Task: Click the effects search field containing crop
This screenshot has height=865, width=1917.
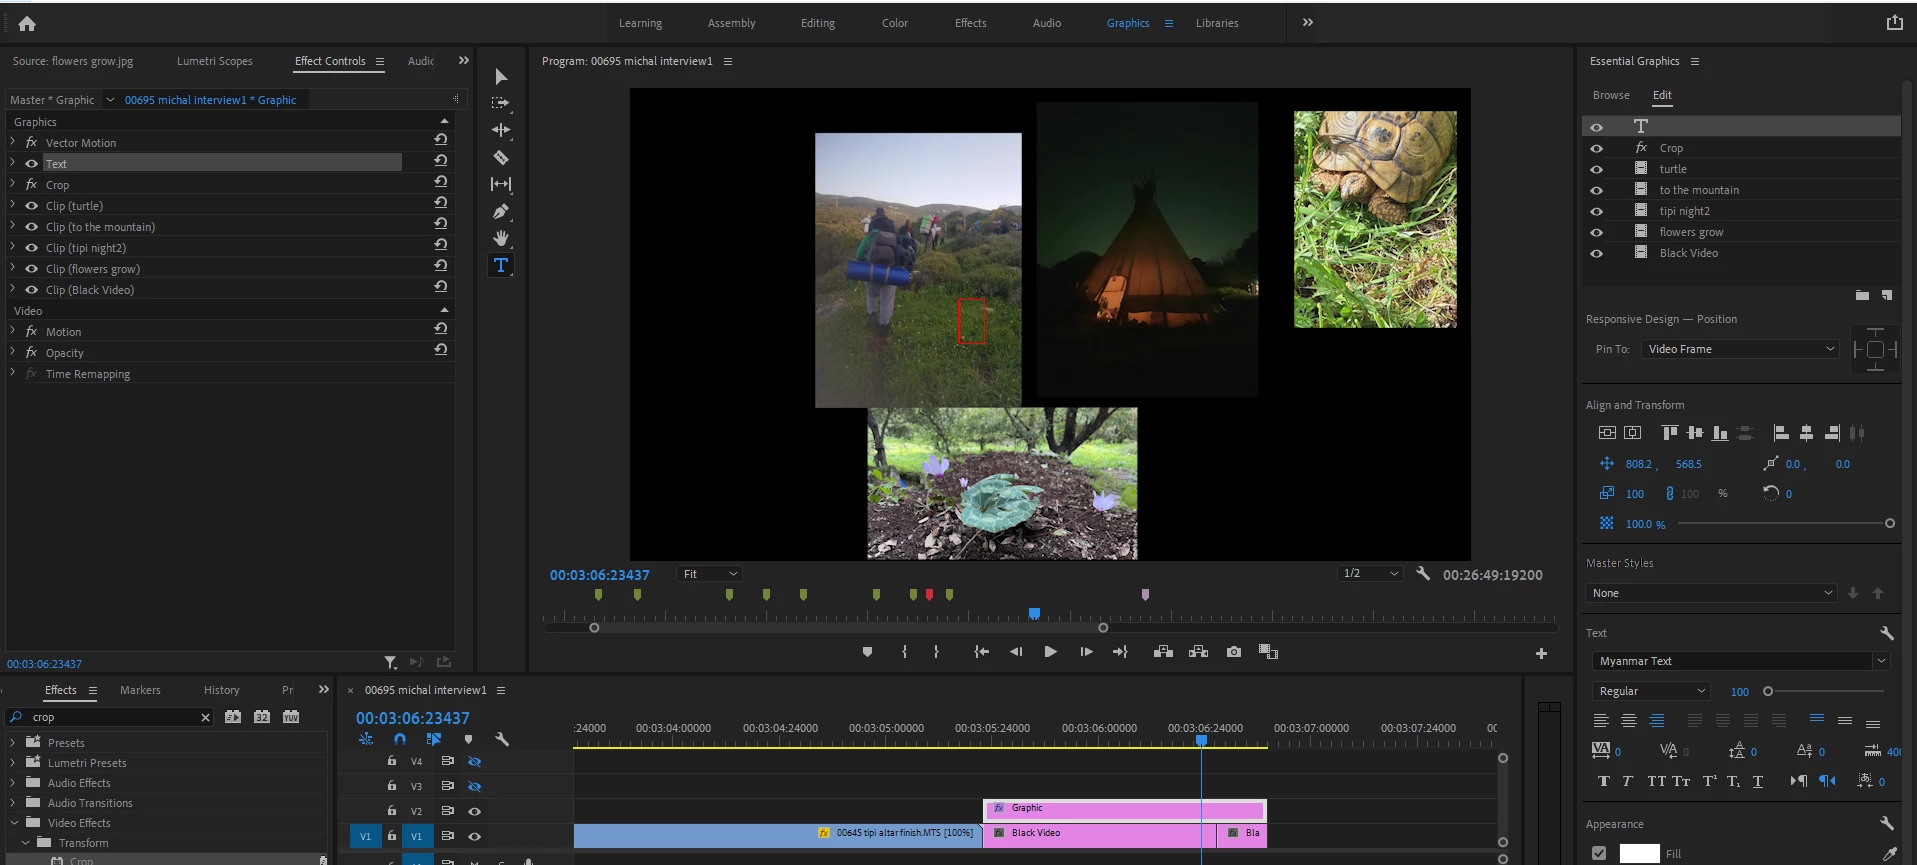Action: tap(112, 717)
